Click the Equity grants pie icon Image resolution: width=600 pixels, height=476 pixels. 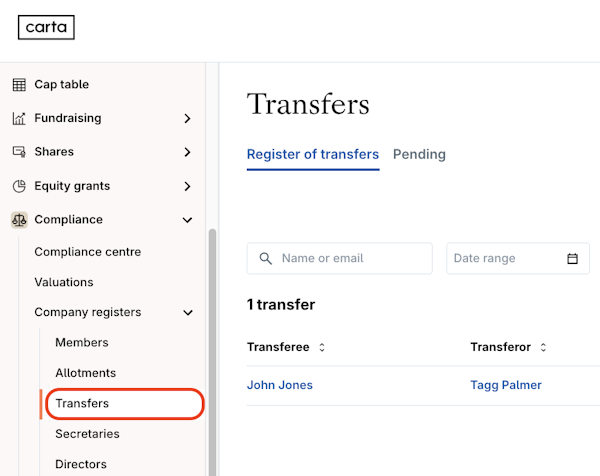tap(19, 186)
